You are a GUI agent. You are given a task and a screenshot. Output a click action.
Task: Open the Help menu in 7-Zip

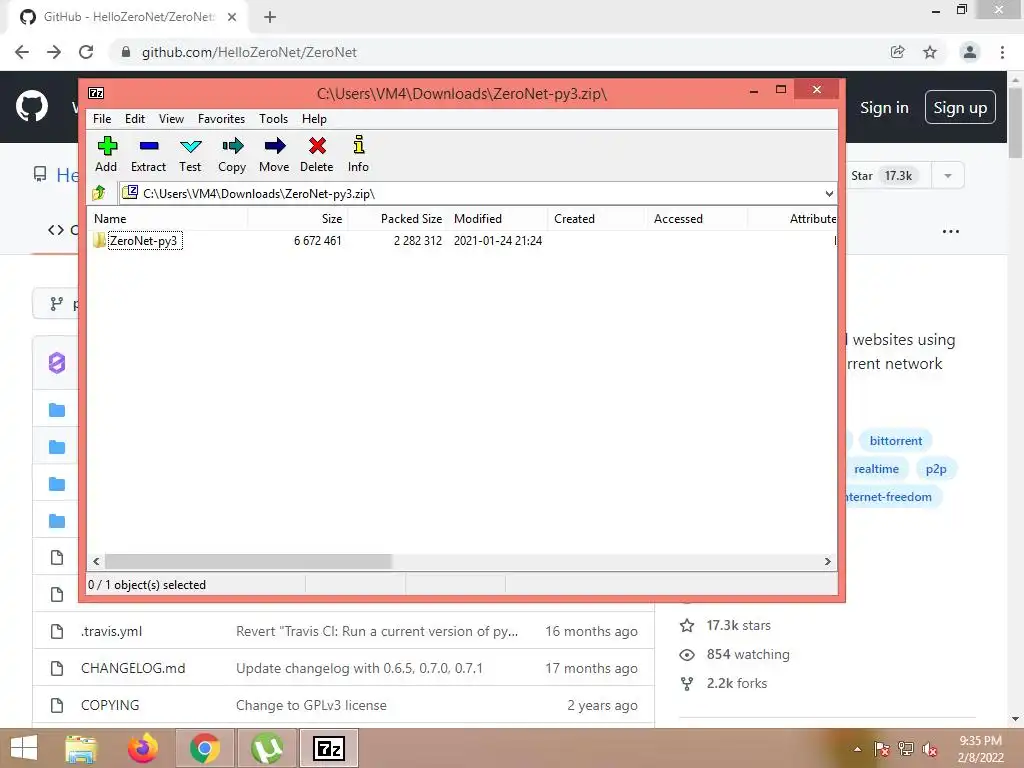tap(314, 119)
